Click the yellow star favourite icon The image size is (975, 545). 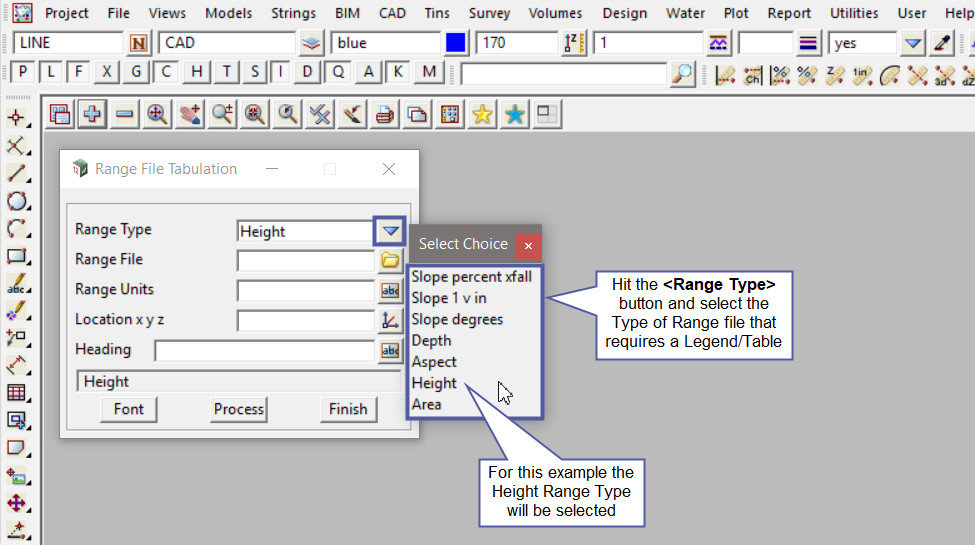click(483, 114)
